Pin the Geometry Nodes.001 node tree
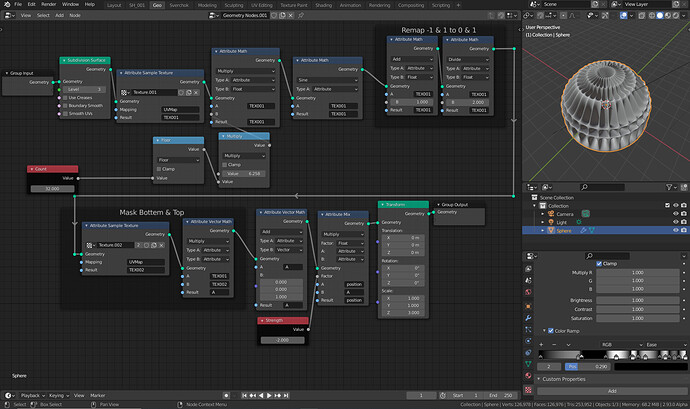This screenshot has width=690, height=409. [x=301, y=15]
